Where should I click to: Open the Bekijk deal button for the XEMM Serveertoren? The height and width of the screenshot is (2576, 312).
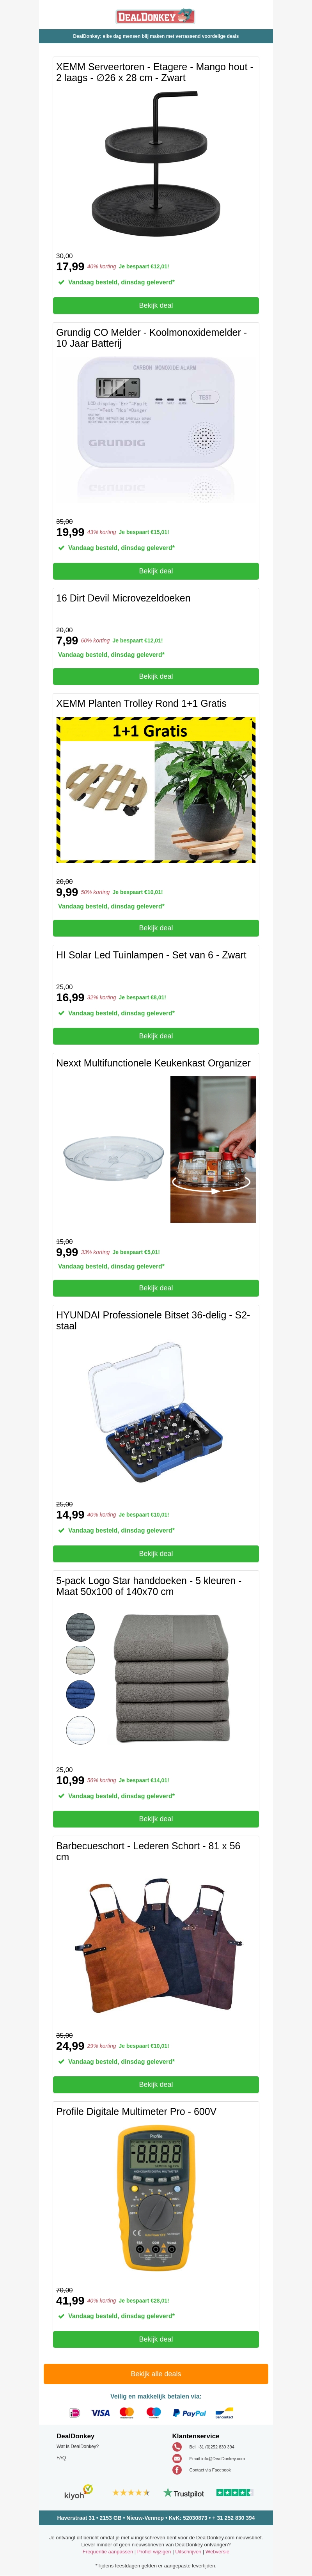click(156, 305)
